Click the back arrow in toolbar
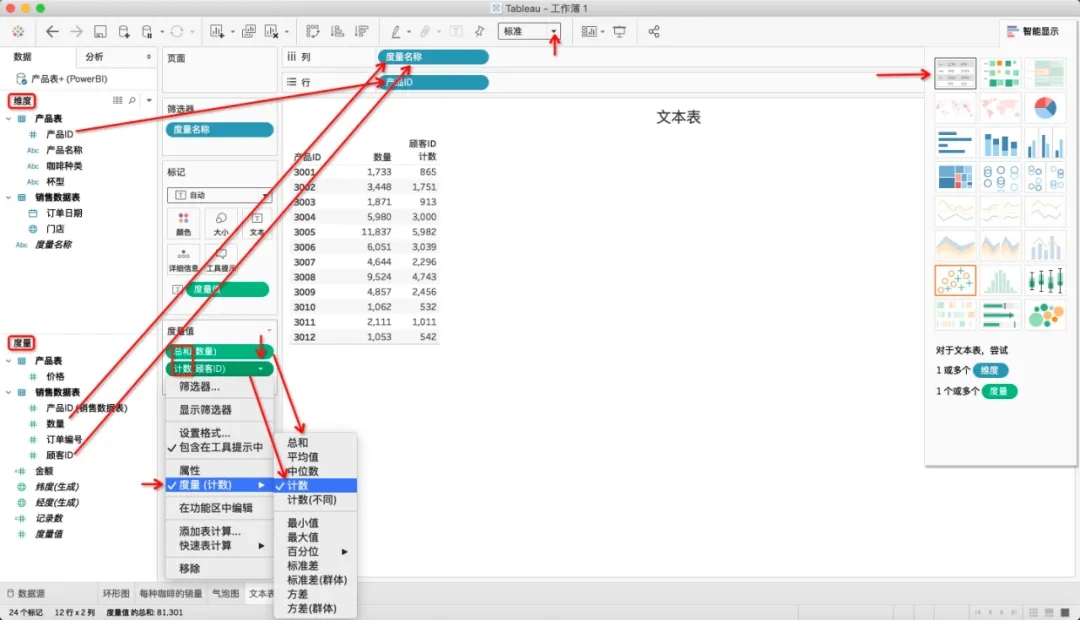The image size is (1080, 620). [x=53, y=32]
